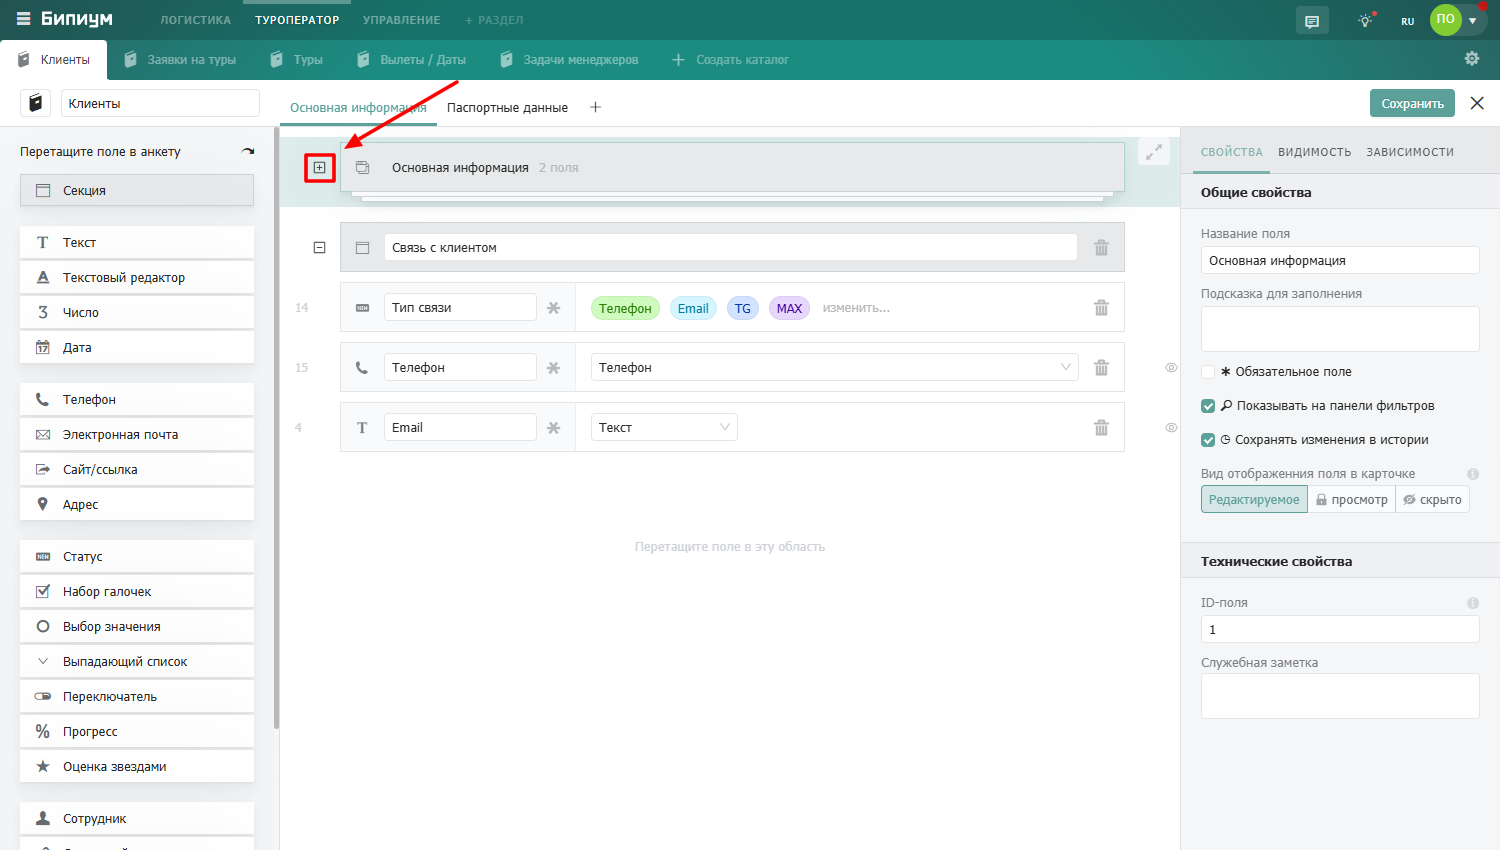Click the Сохранить button

[x=1412, y=103]
